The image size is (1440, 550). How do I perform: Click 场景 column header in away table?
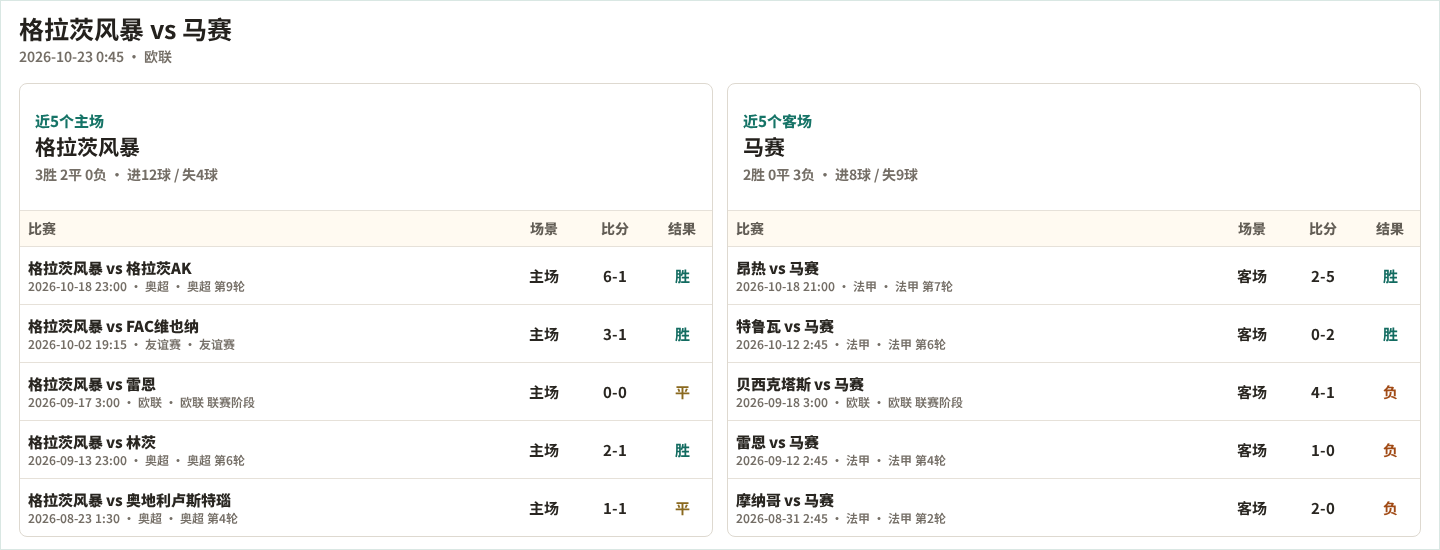(1252, 229)
